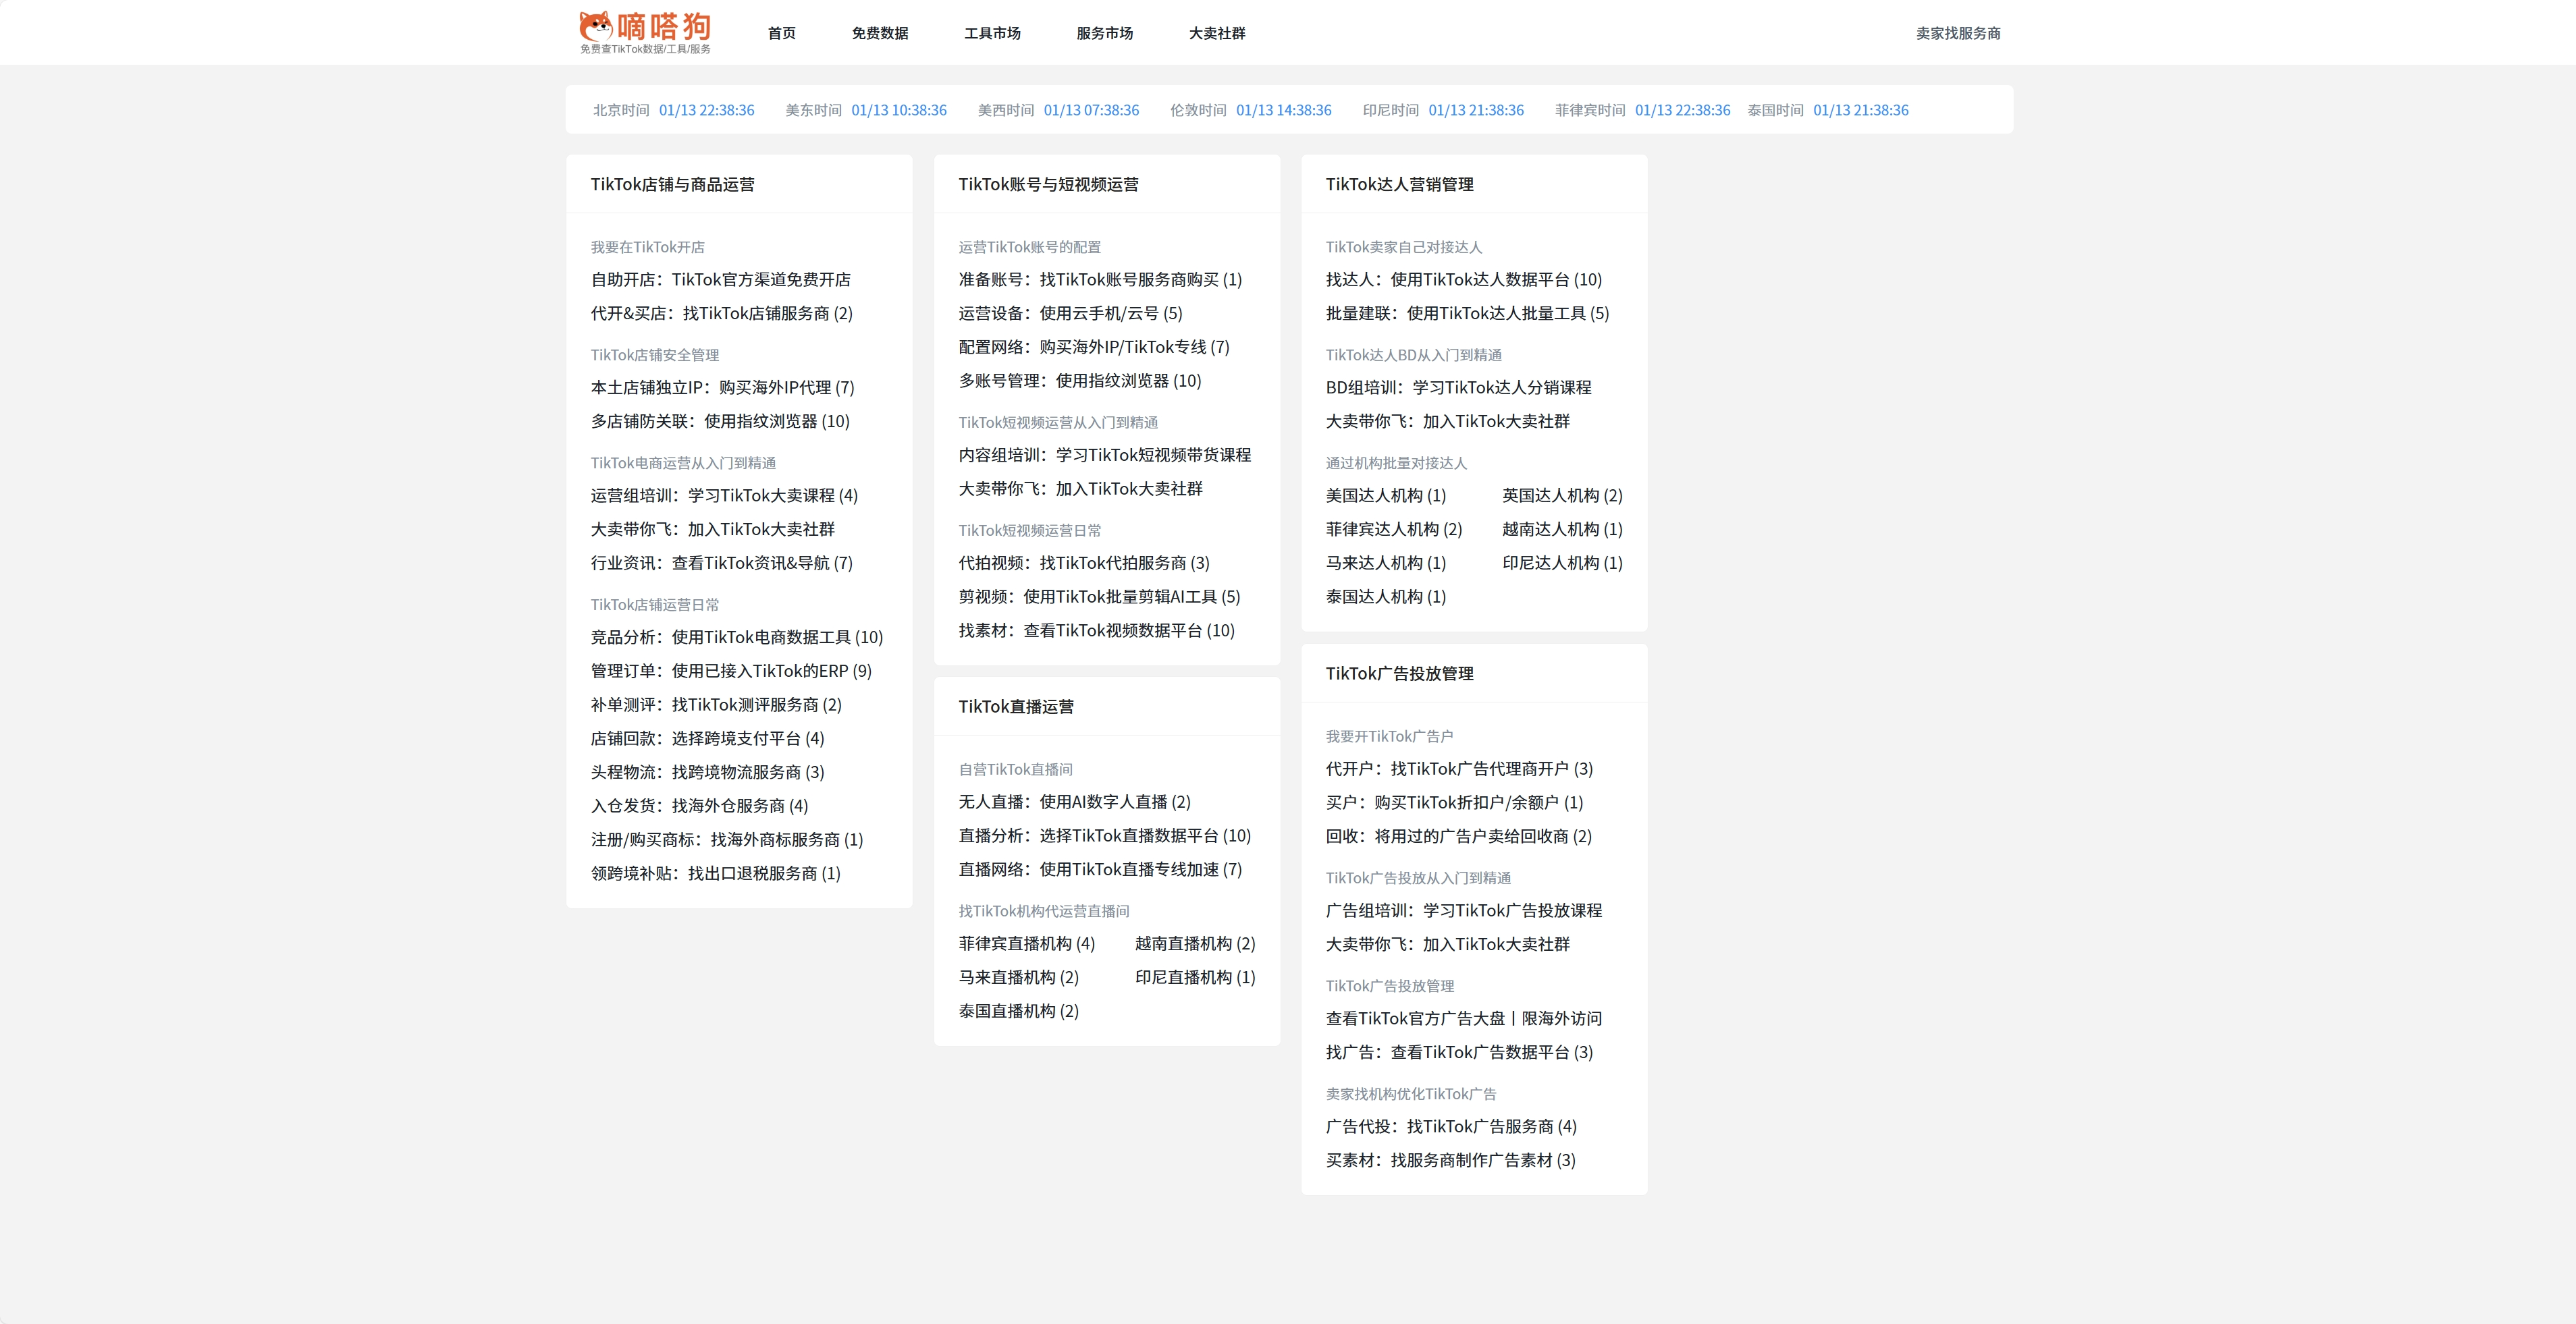Click 泰国达人机构 (1) link
The image size is (2576, 1324).
click(x=1385, y=596)
